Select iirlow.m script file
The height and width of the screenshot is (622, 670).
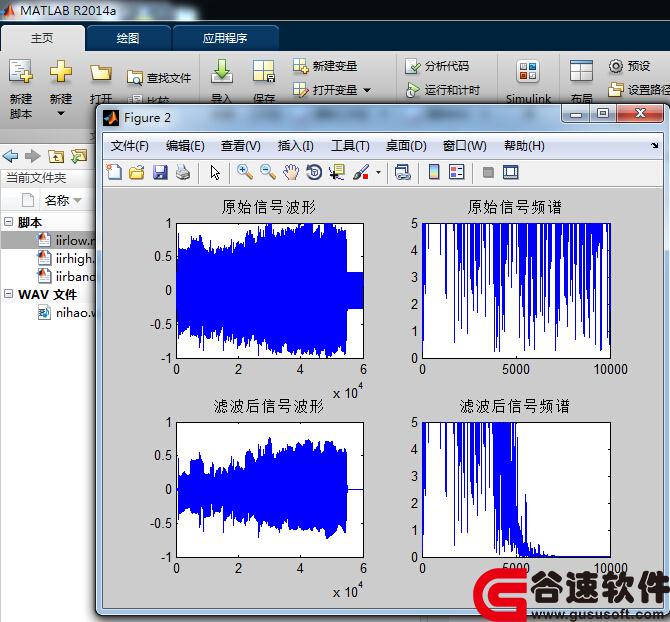(66, 240)
